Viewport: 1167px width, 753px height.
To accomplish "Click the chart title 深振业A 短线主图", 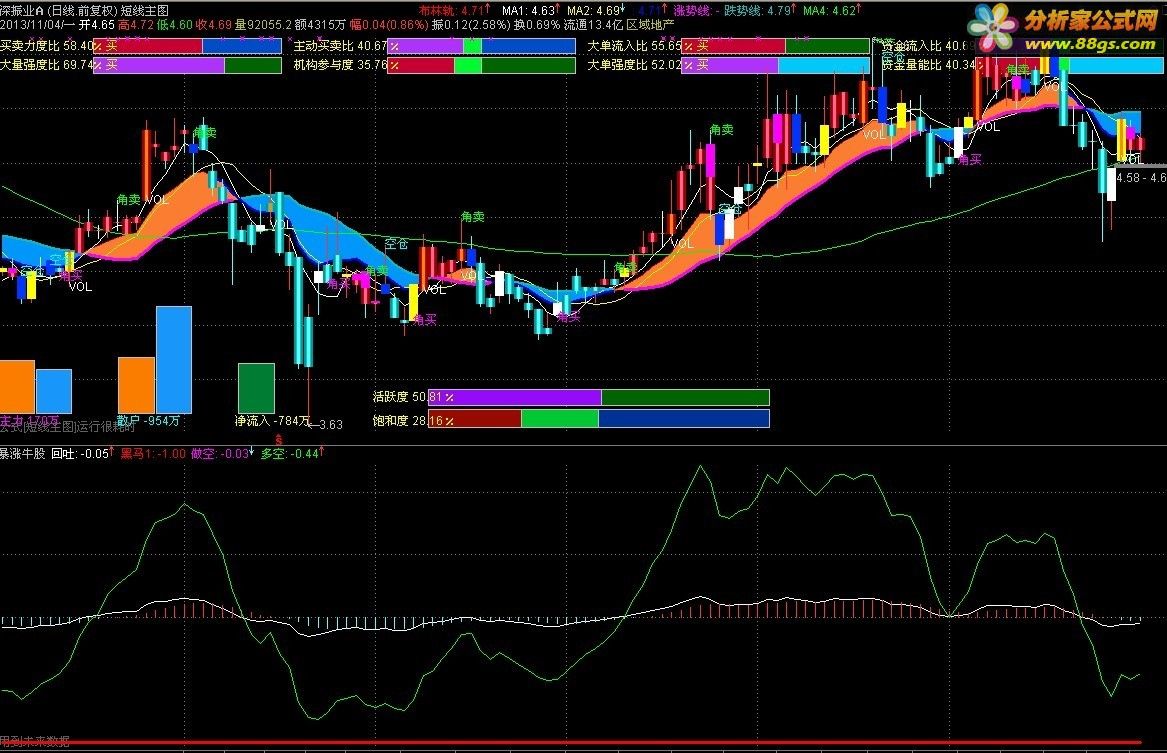I will pos(85,10).
